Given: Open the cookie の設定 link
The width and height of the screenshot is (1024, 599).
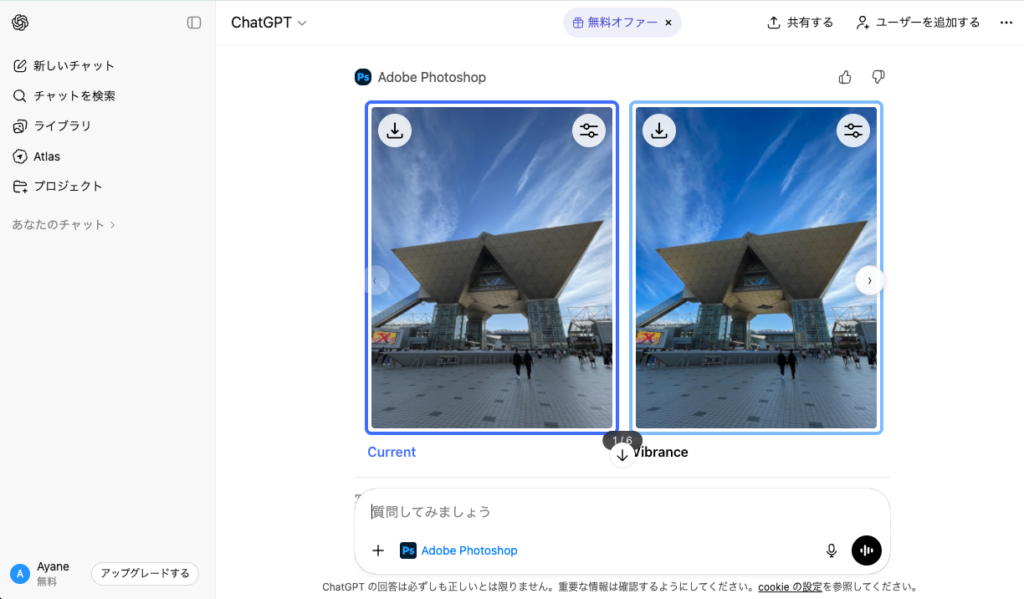Looking at the screenshot, I should 789,587.
